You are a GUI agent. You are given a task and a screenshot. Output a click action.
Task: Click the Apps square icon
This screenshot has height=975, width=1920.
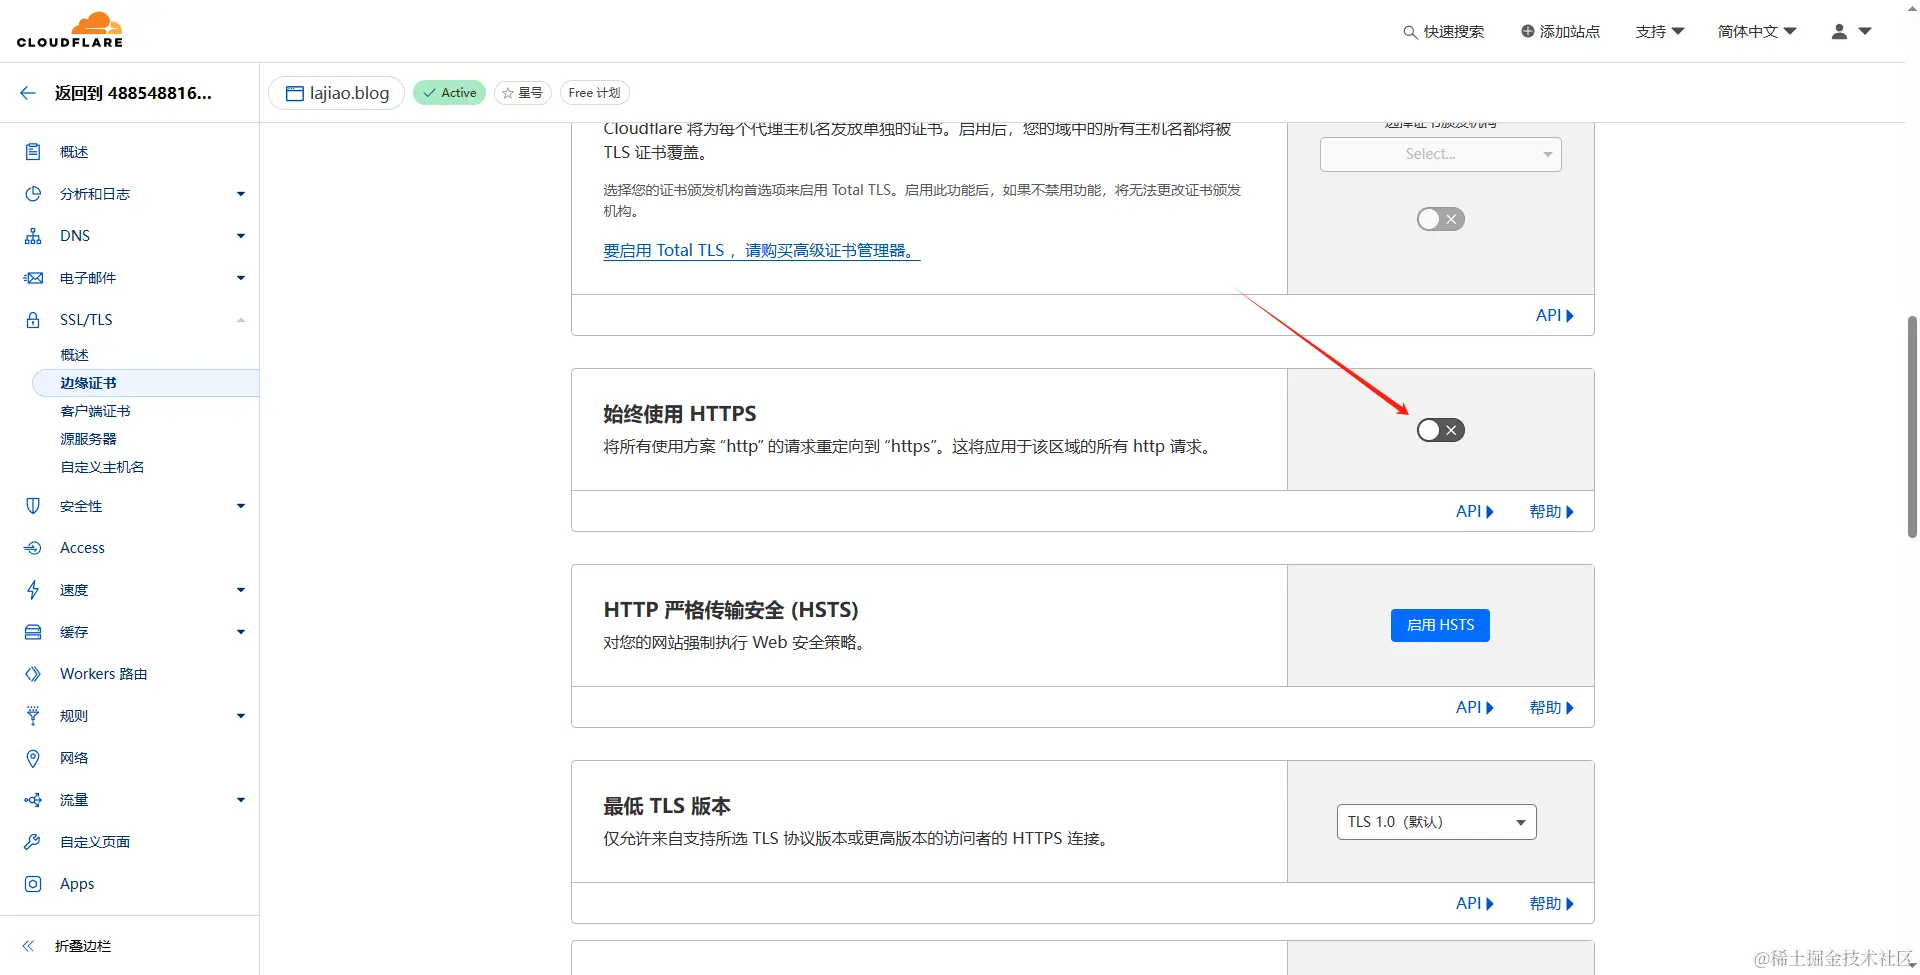coord(33,884)
